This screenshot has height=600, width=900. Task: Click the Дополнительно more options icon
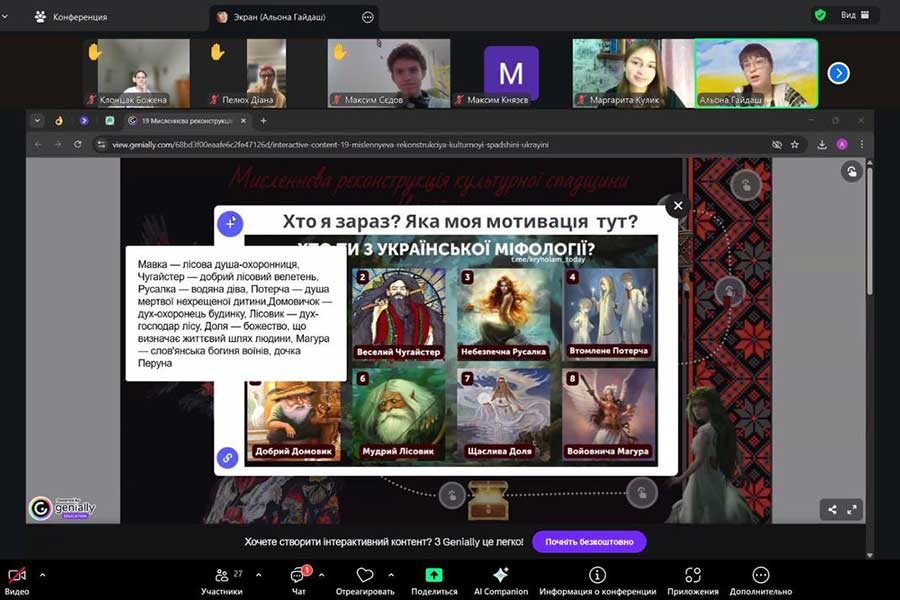(760, 577)
